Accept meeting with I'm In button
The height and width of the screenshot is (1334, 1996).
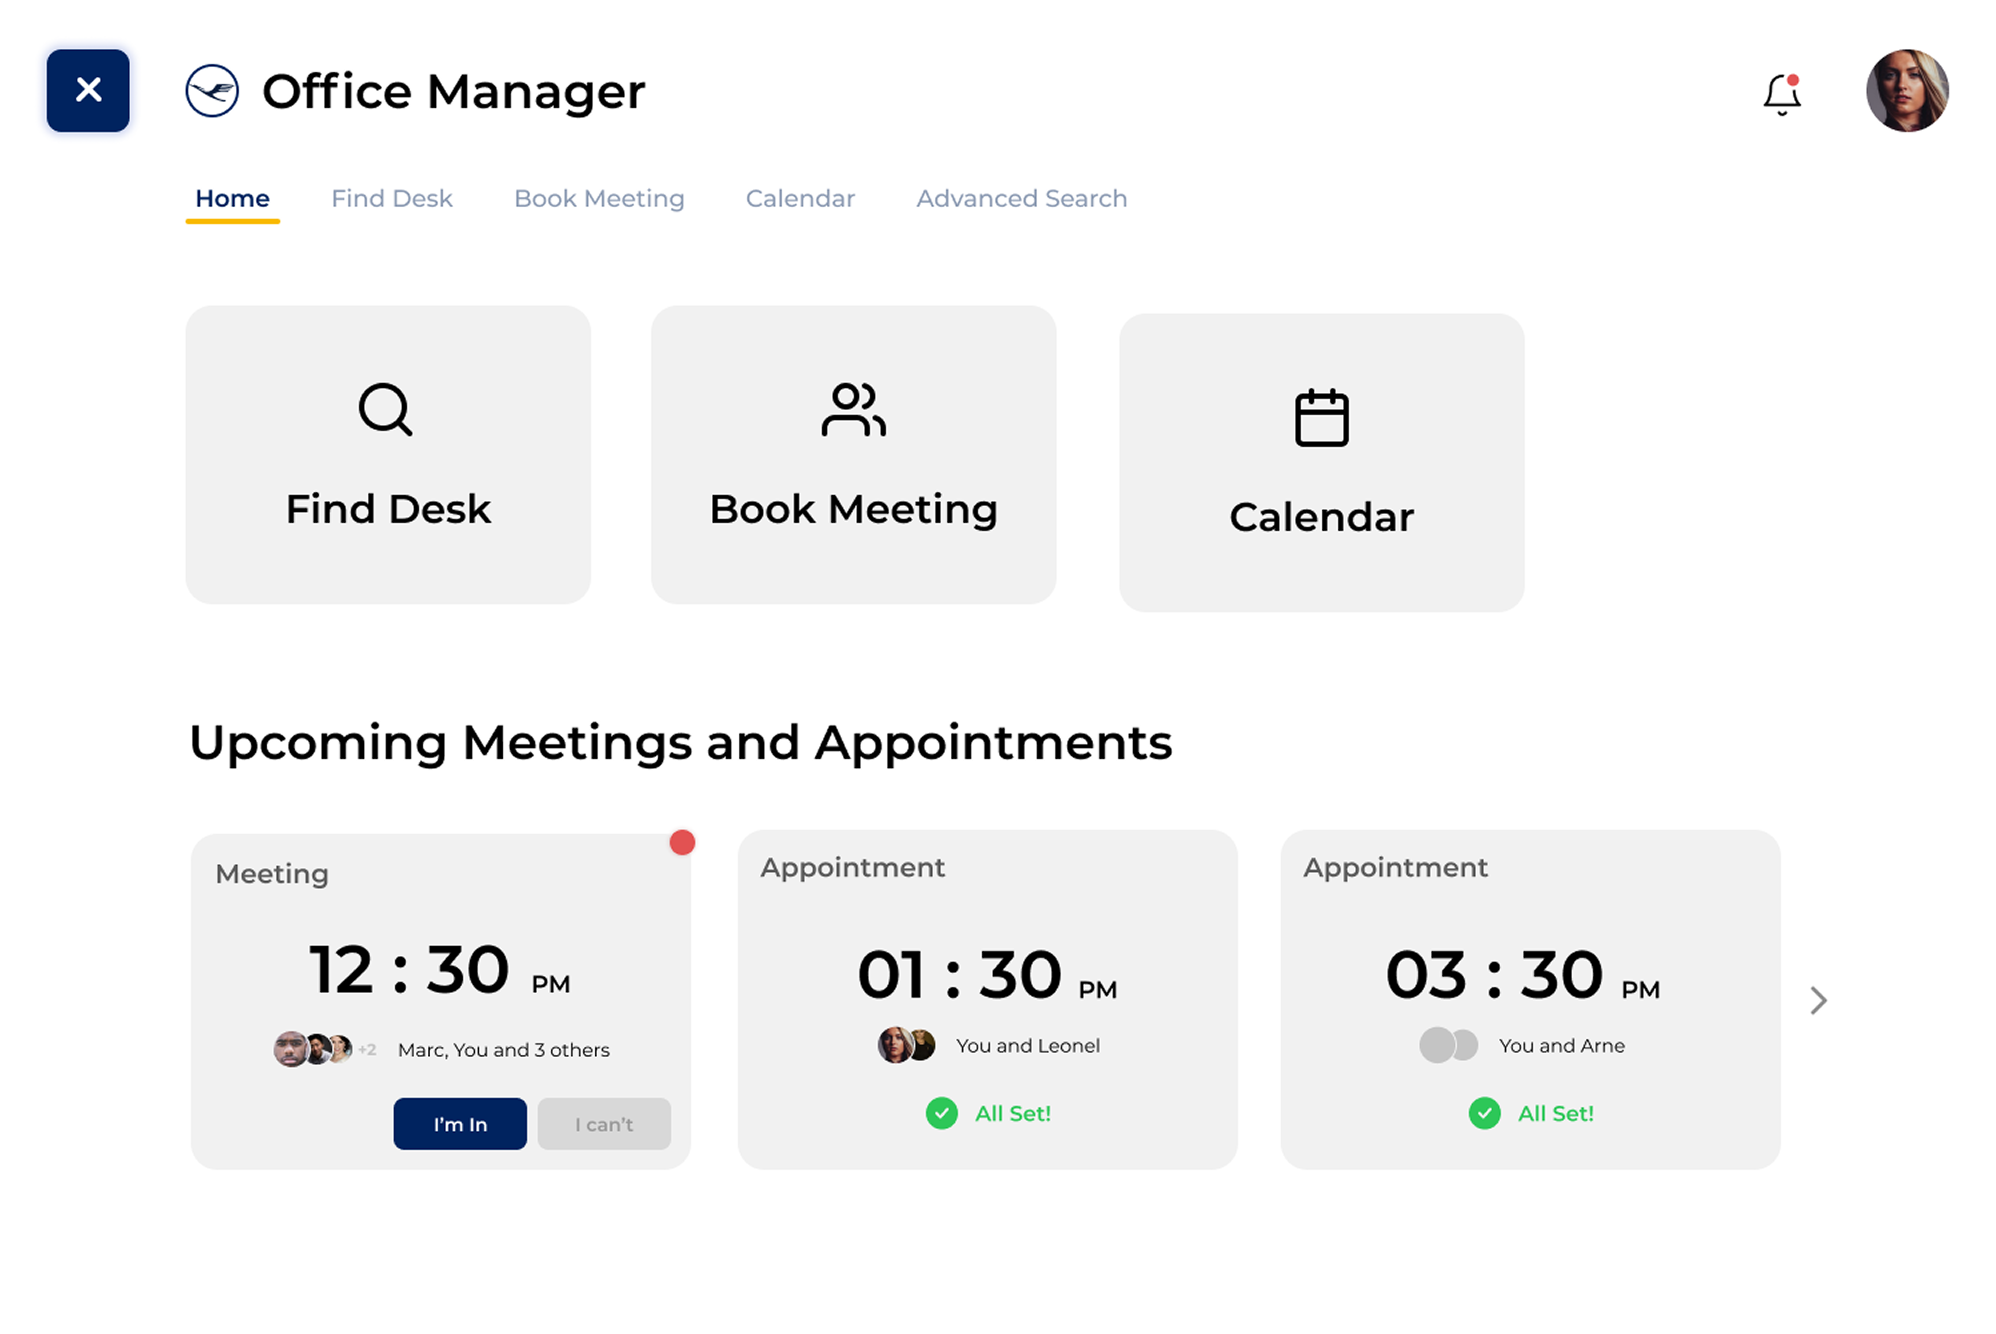pyautogui.click(x=460, y=1124)
